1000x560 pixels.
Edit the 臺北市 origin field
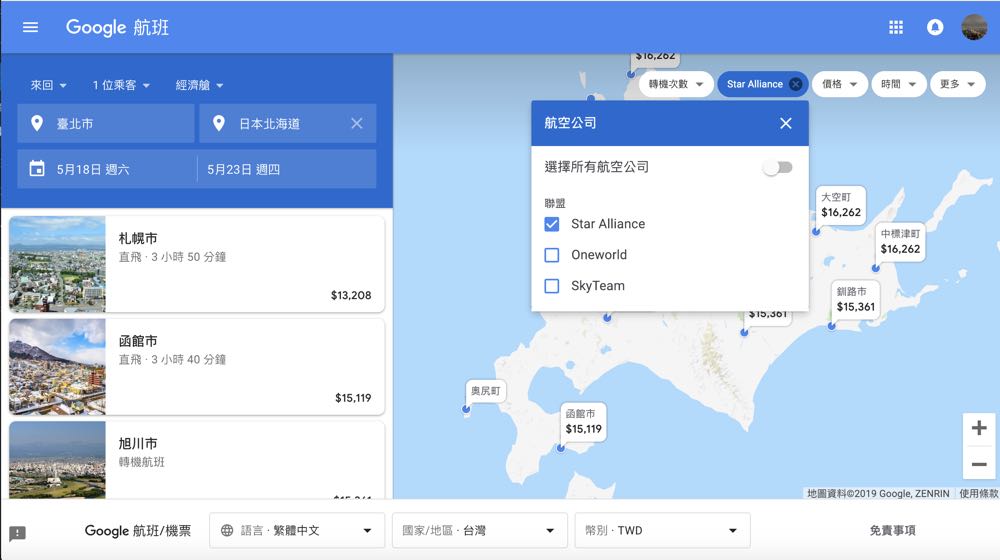[x=106, y=123]
